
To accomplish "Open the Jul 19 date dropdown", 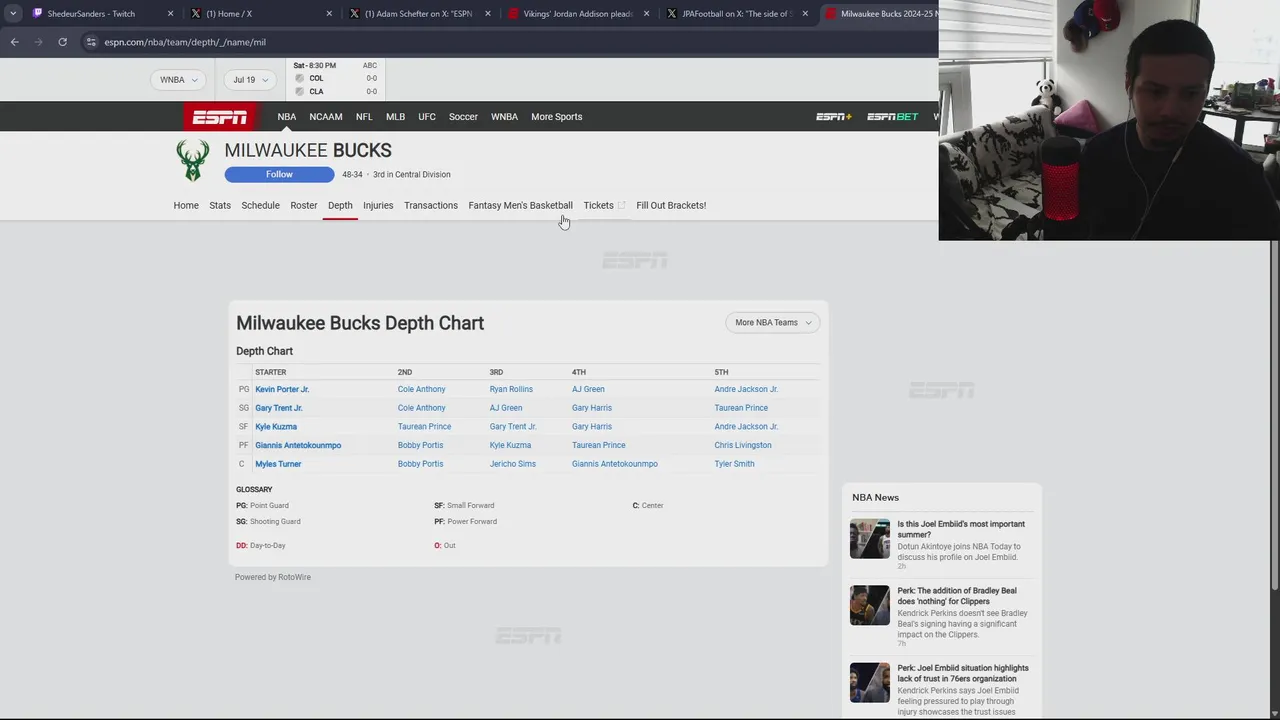I will click(250, 80).
